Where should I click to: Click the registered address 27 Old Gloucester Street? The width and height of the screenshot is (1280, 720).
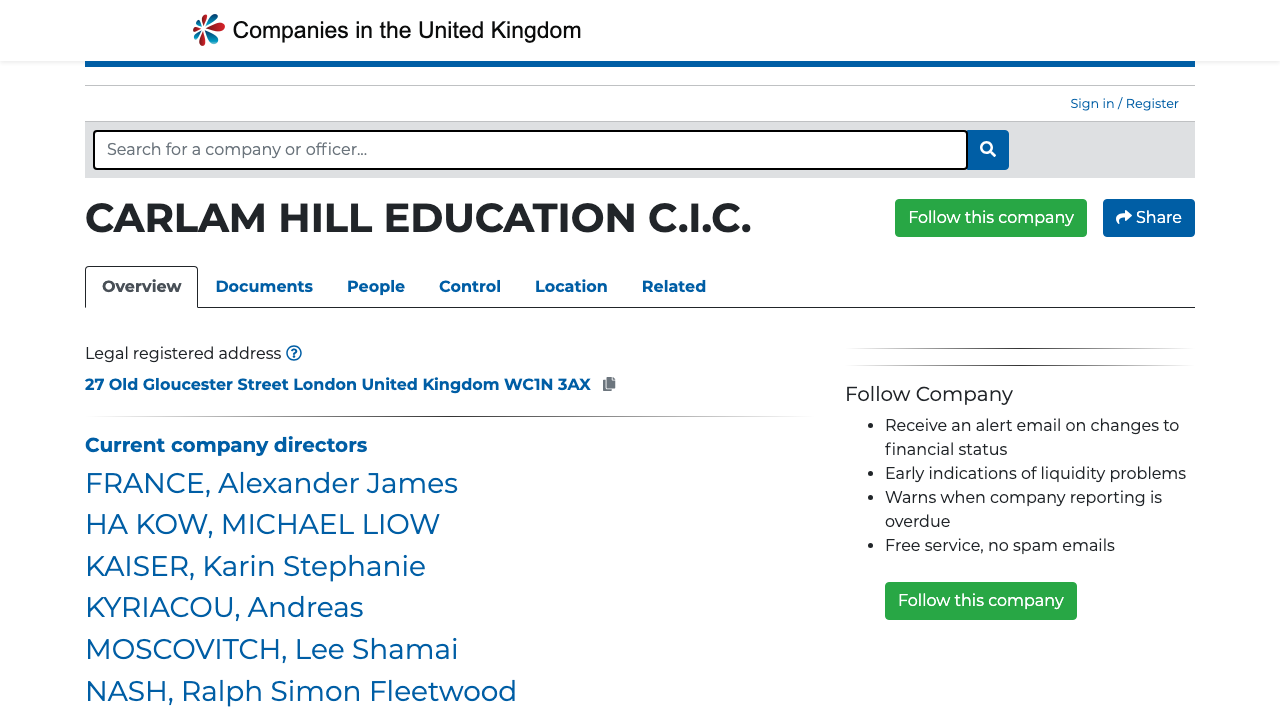(x=338, y=384)
